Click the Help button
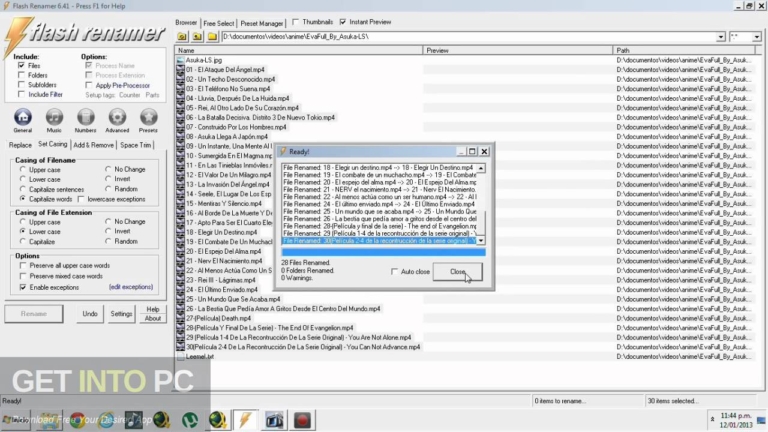Screen dimensions: 768x432 click(153, 310)
